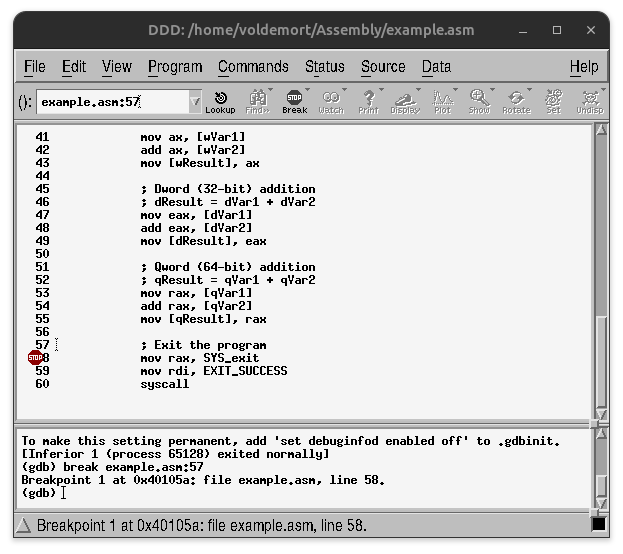Screen dimensions: 623x554
Task: Minimize the DDD window
Action: pos(523,31)
